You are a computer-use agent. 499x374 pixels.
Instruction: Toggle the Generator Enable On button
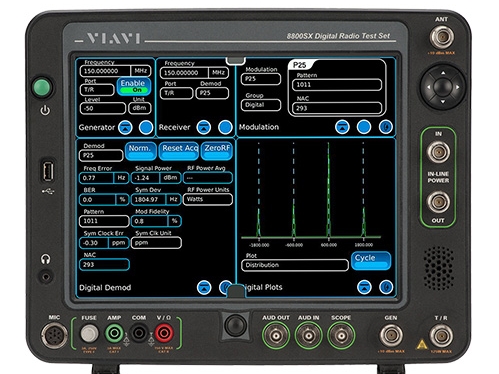point(133,86)
